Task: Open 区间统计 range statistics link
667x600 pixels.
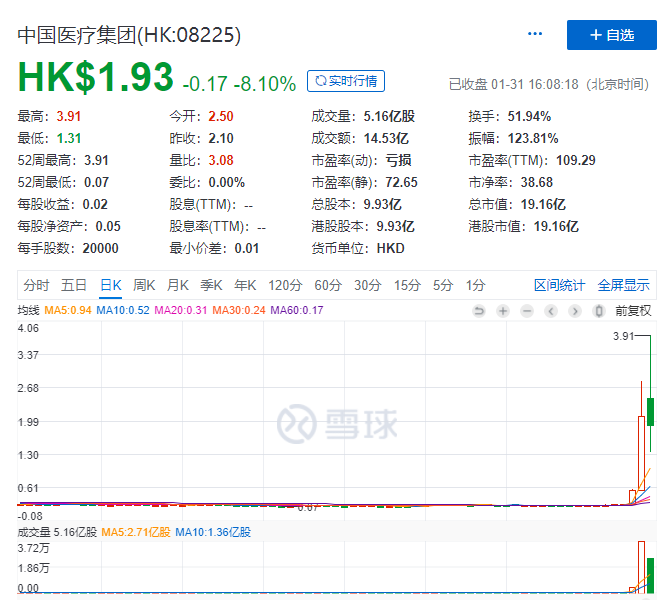Action: click(x=559, y=285)
